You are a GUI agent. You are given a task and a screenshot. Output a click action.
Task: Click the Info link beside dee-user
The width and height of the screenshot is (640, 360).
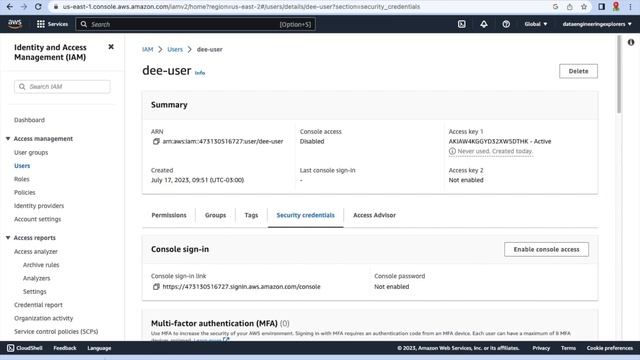200,73
